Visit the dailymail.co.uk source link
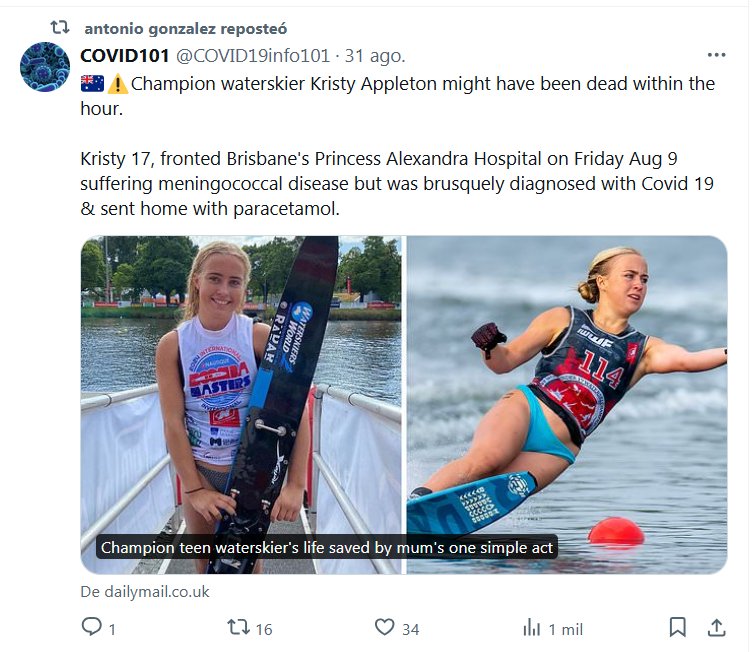This screenshot has width=754, height=652. click(145, 591)
